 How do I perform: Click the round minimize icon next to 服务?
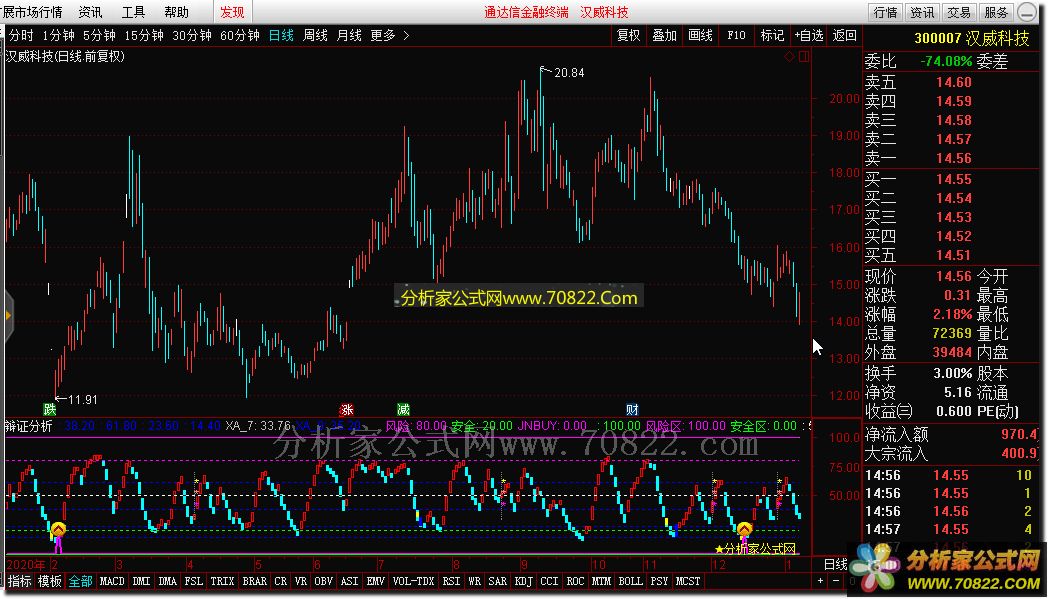click(x=1028, y=12)
